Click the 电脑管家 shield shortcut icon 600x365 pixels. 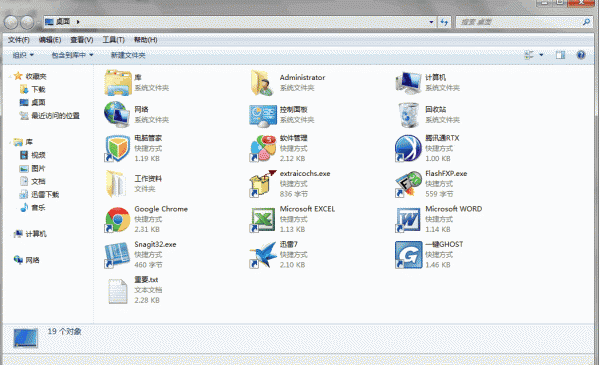point(117,148)
